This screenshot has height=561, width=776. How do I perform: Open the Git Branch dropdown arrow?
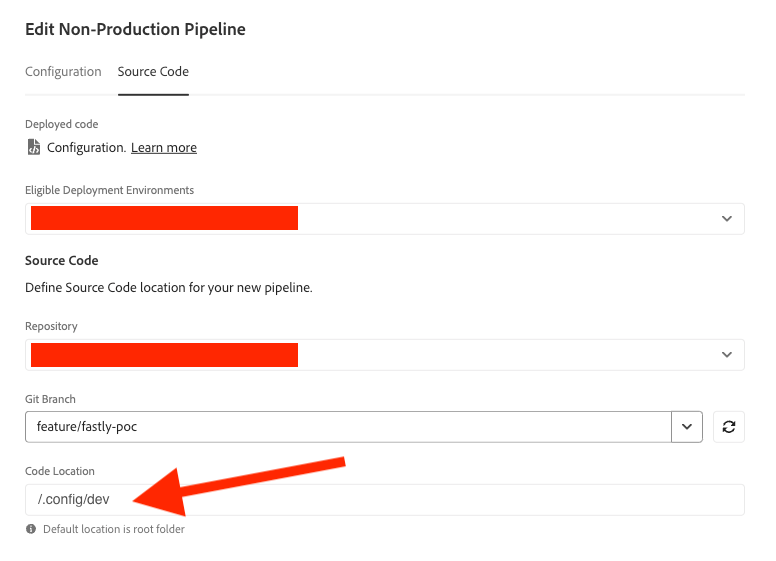coord(687,427)
